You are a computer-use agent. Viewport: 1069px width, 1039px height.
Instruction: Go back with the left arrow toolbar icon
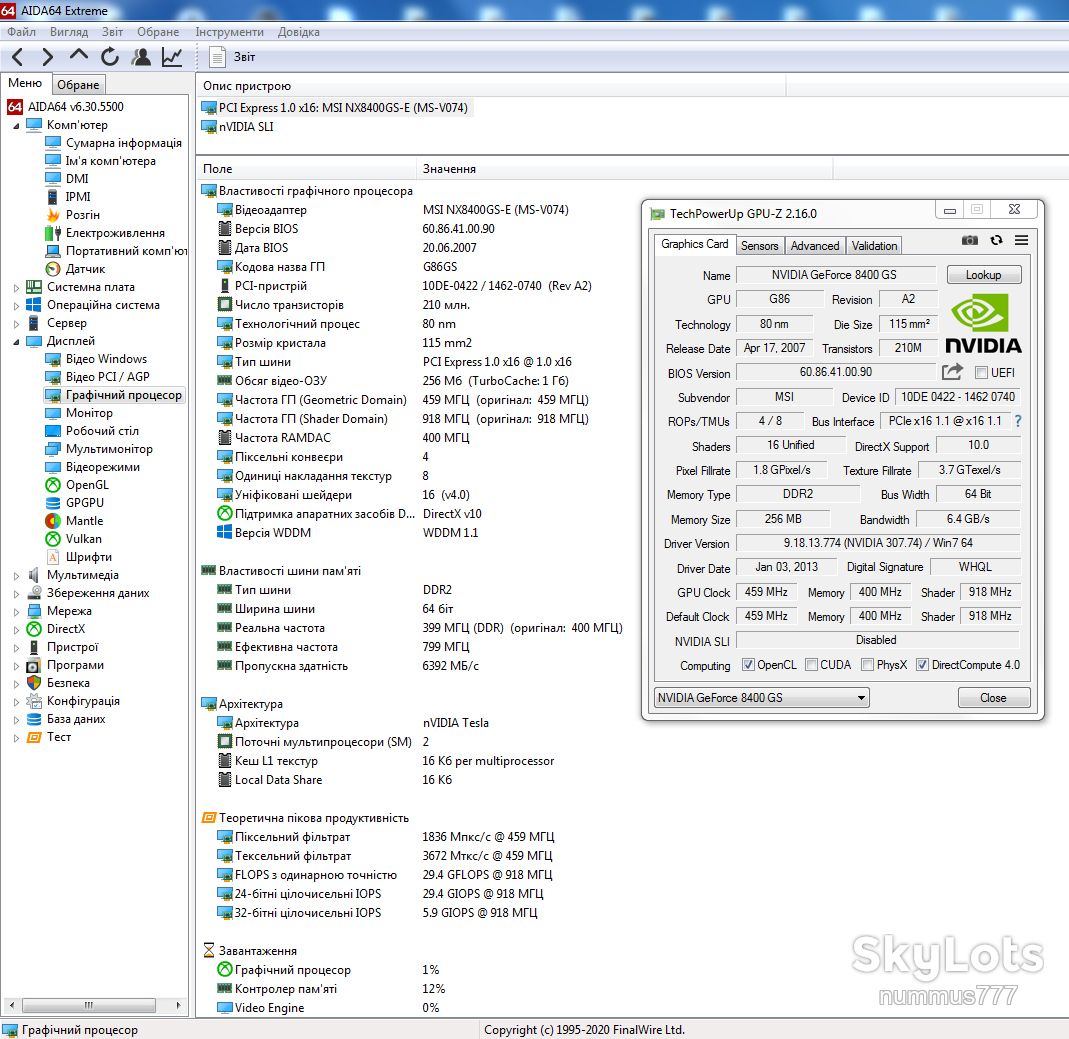pyautogui.click(x=18, y=57)
